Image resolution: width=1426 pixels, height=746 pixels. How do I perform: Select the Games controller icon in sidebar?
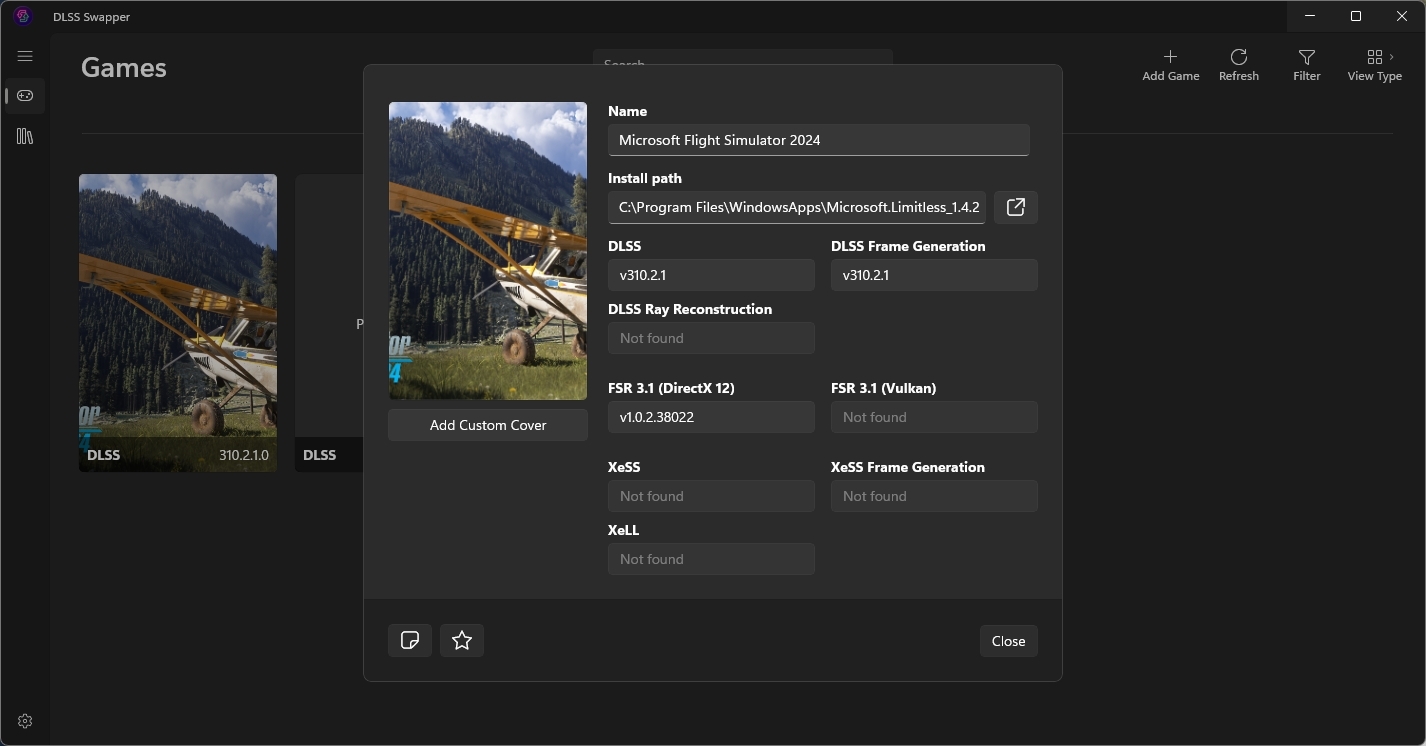(25, 96)
